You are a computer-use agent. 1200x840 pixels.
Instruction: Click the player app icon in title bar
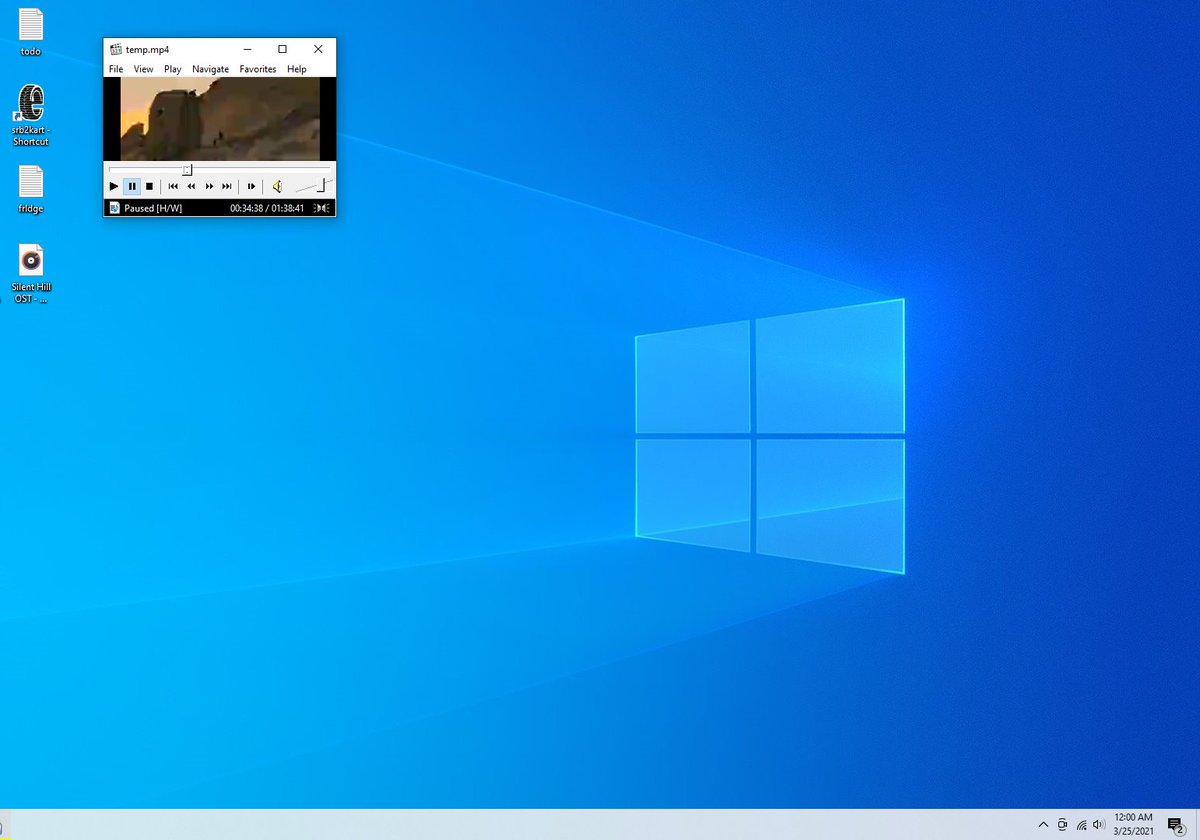coord(115,49)
